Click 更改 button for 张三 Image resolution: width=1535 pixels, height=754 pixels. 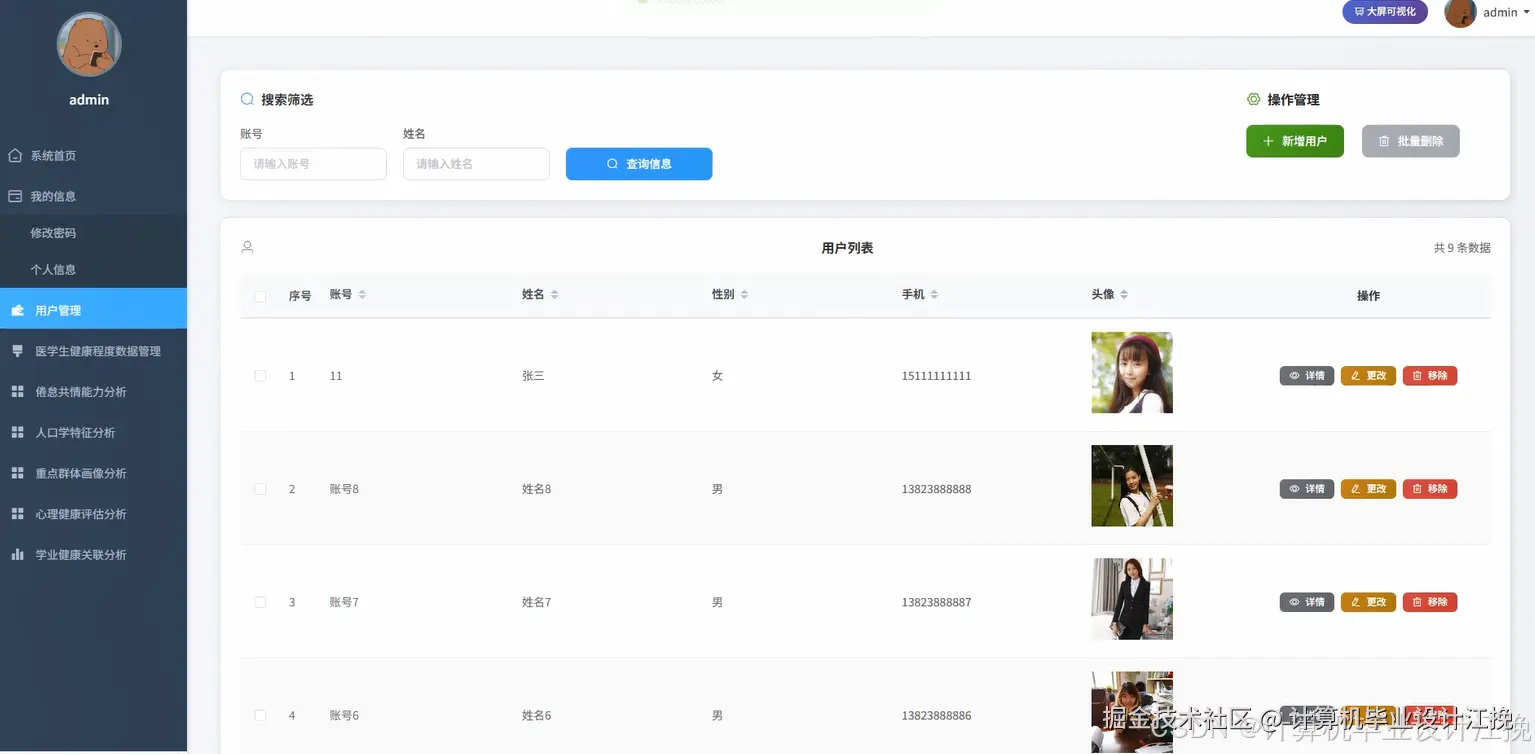click(1368, 376)
